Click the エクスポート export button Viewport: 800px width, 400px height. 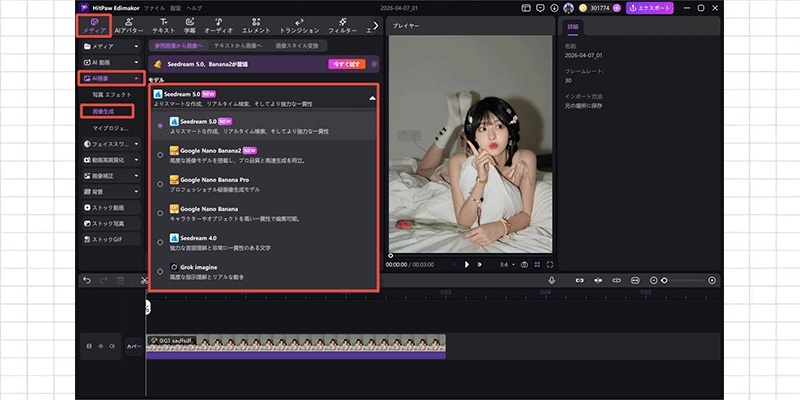649,8
